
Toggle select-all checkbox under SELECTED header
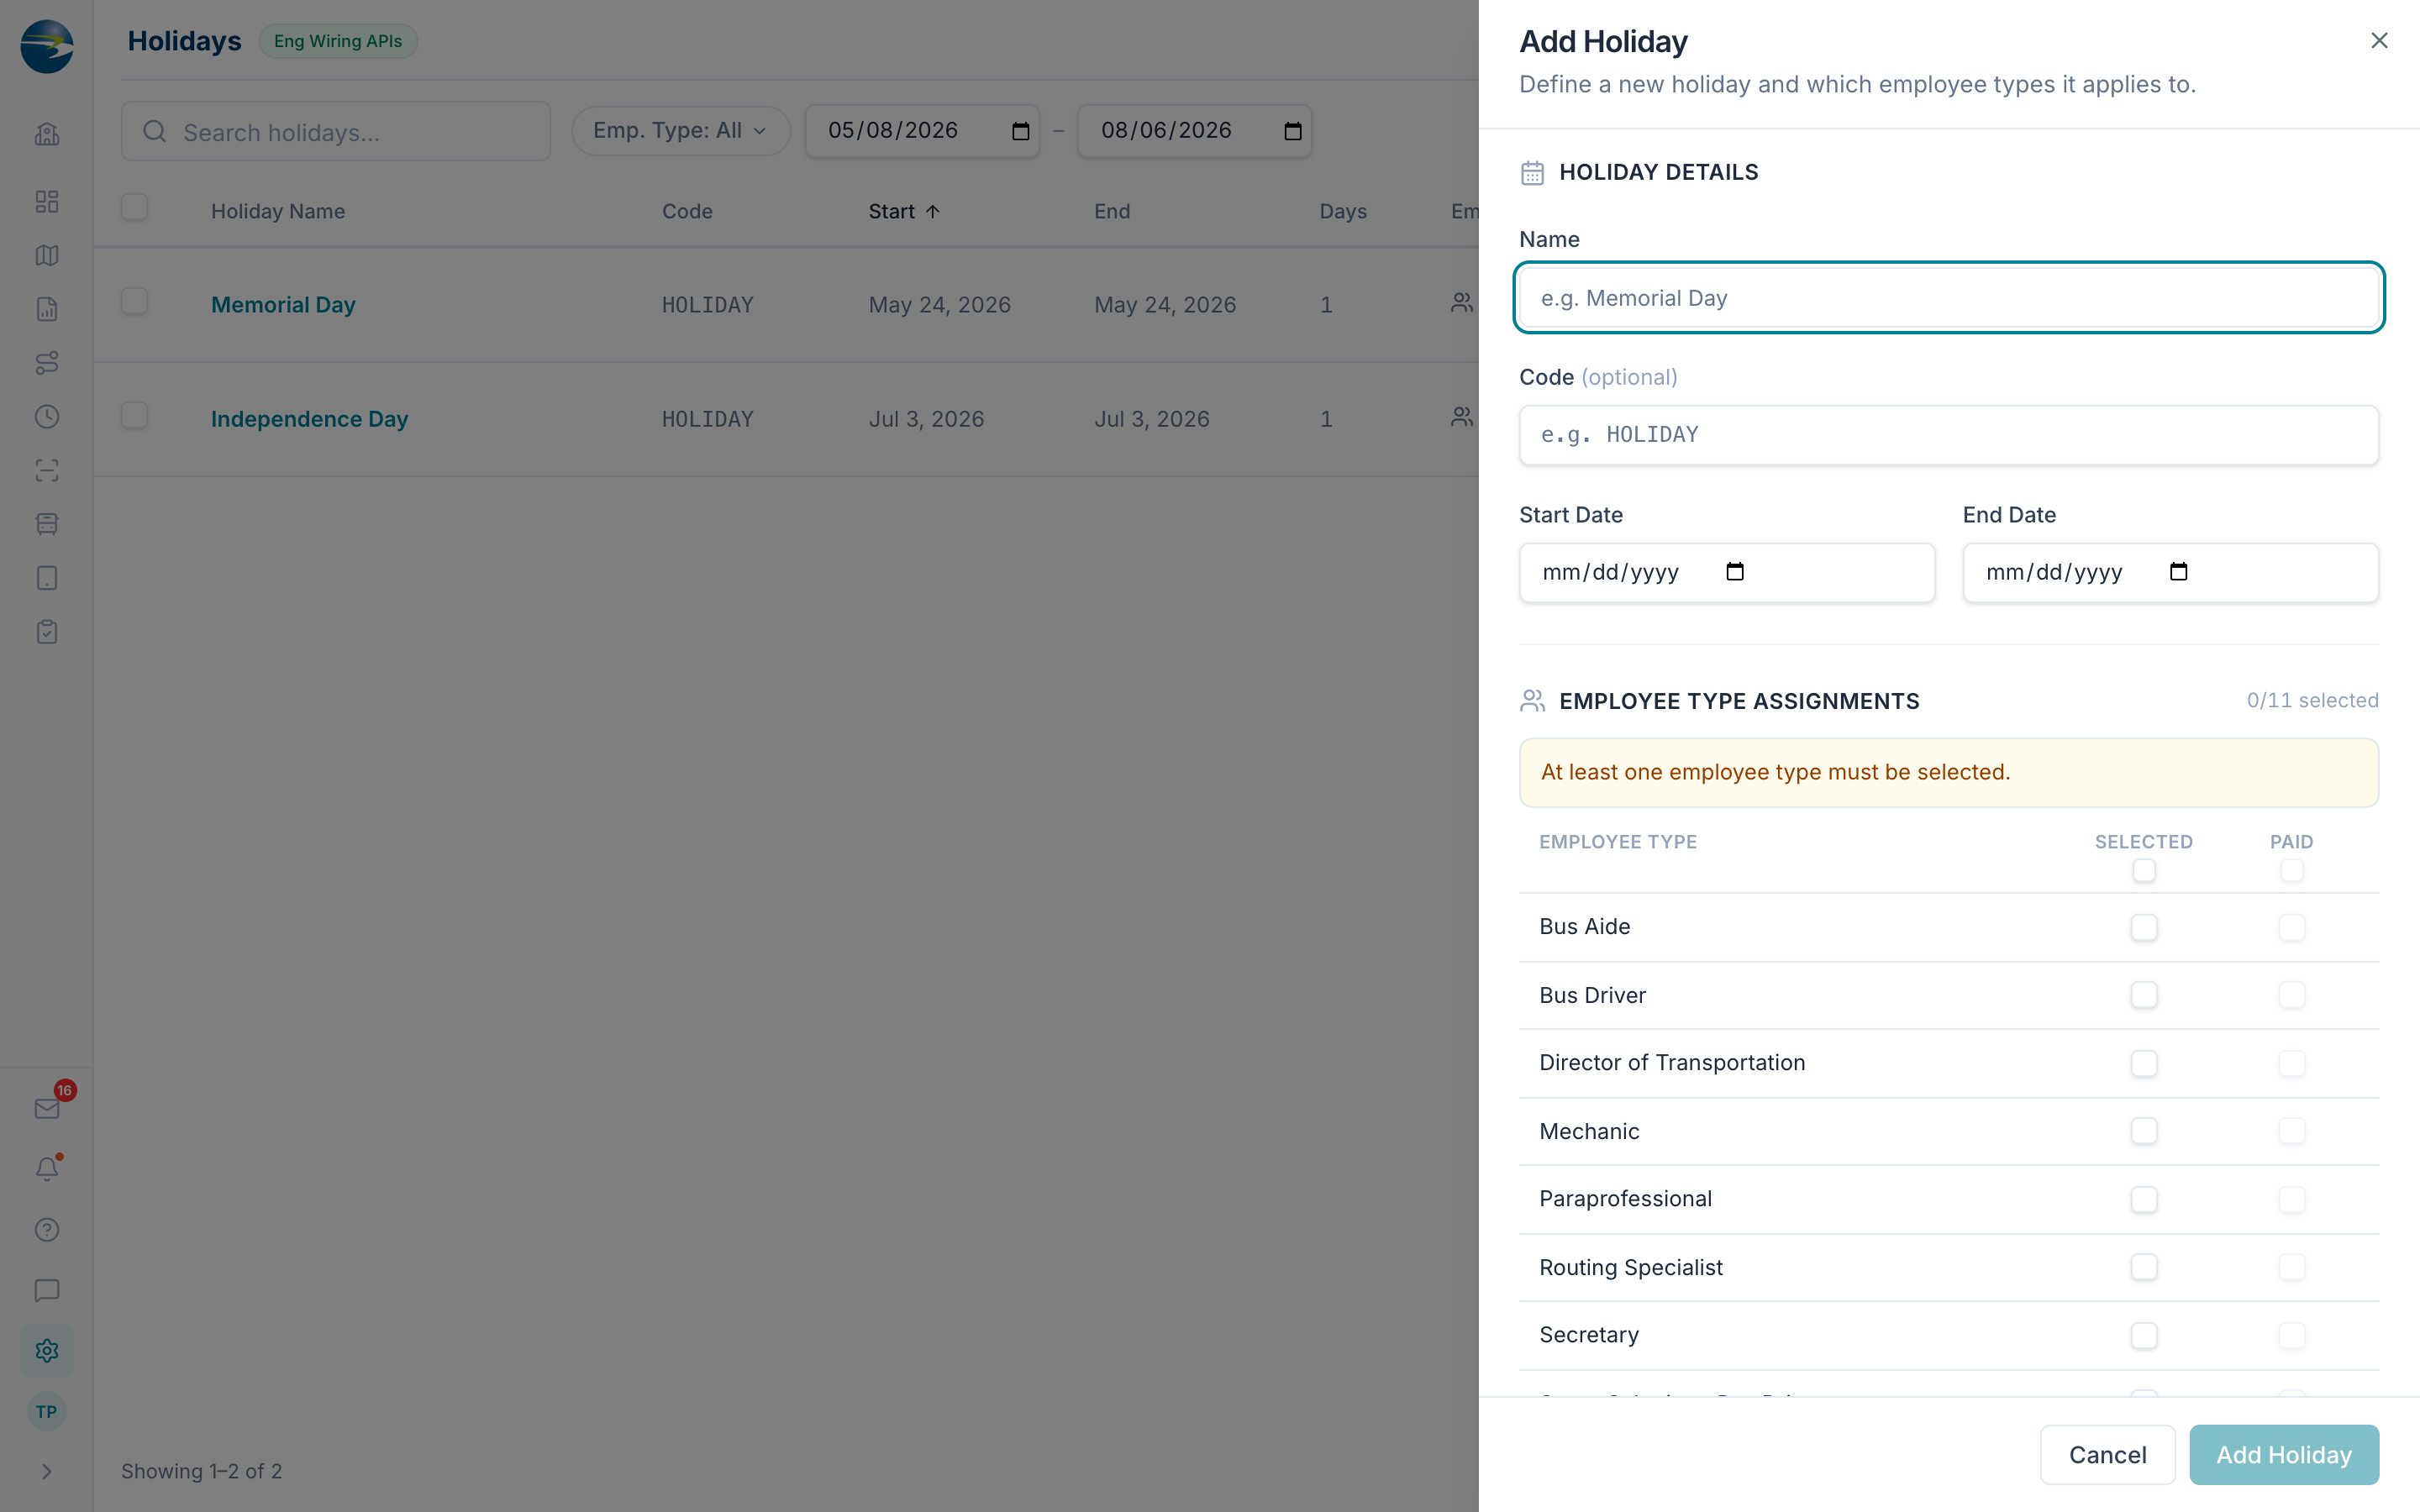(2143, 870)
